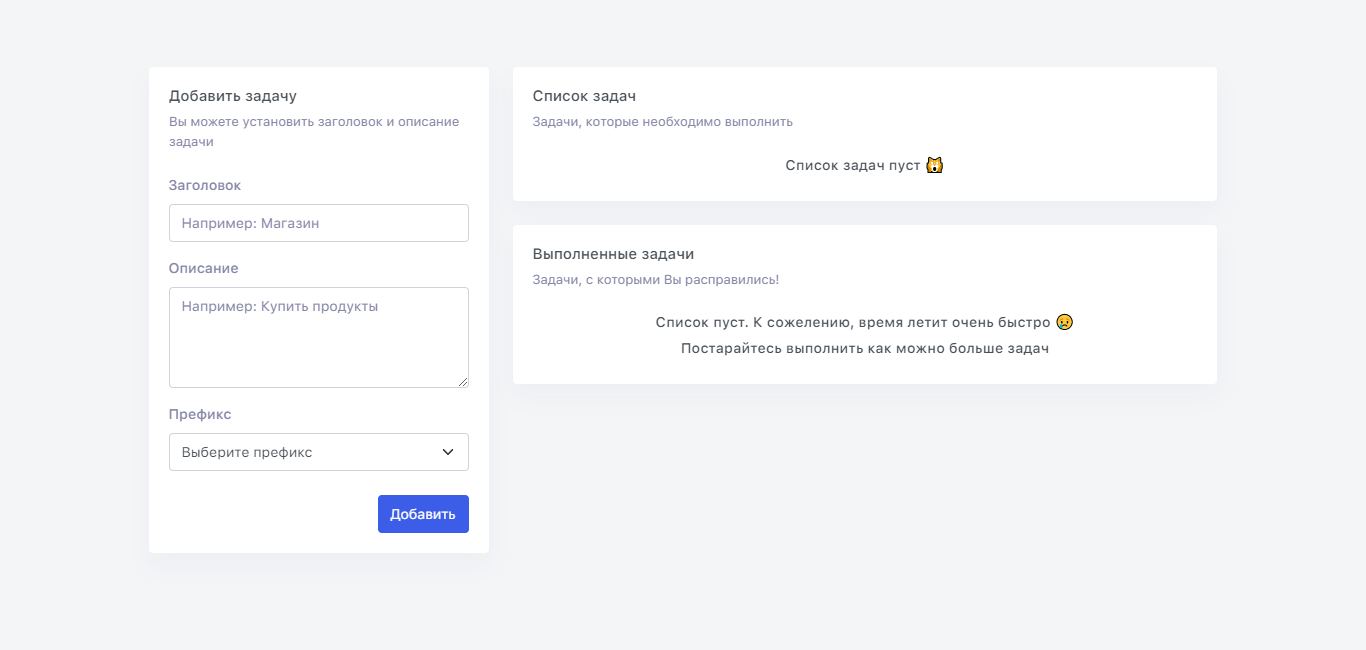Click 'Задачи, которые необходимо выполнить' subtitle
Screen dimensions: 1366x650
coord(663,122)
